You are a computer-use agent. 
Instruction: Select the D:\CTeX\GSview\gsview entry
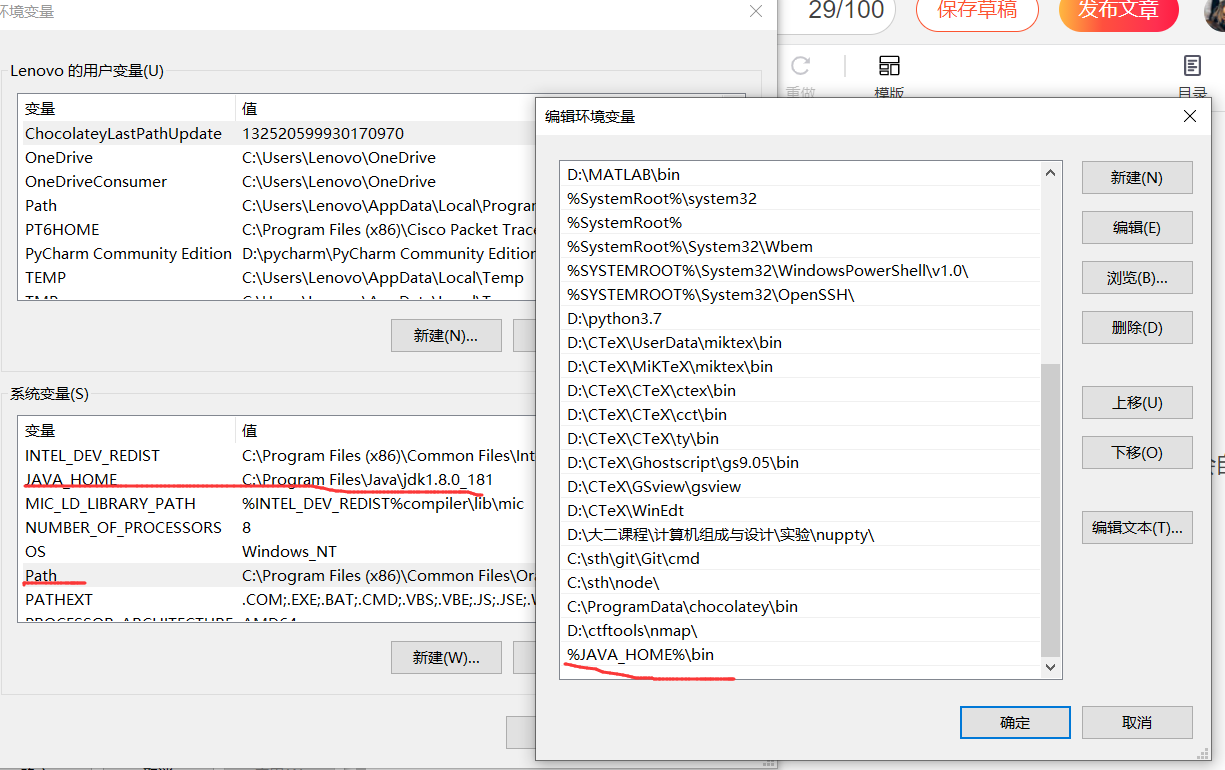pyautogui.click(x=801, y=486)
